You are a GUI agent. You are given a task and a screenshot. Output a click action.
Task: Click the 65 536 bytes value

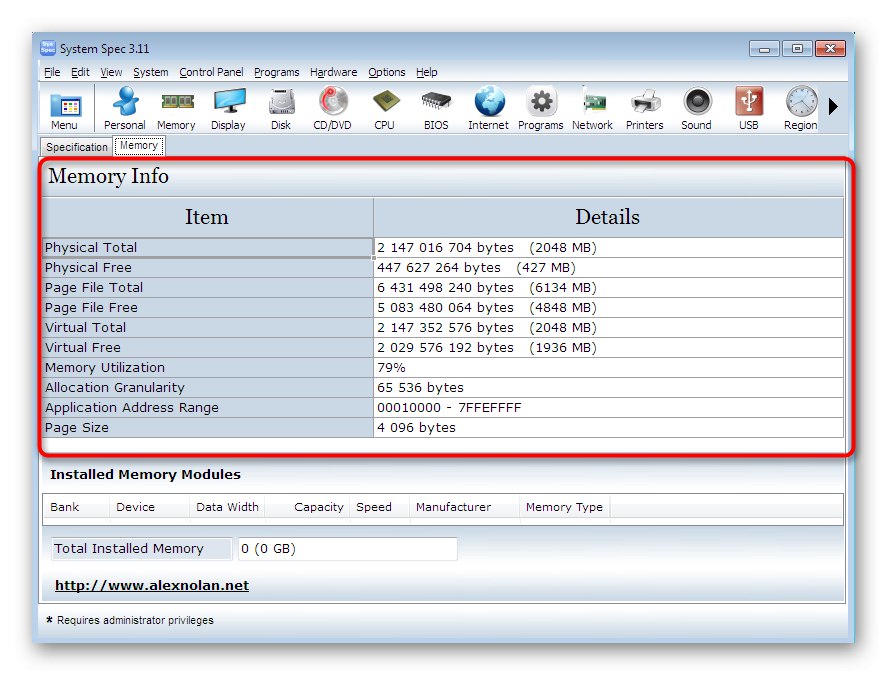420,388
